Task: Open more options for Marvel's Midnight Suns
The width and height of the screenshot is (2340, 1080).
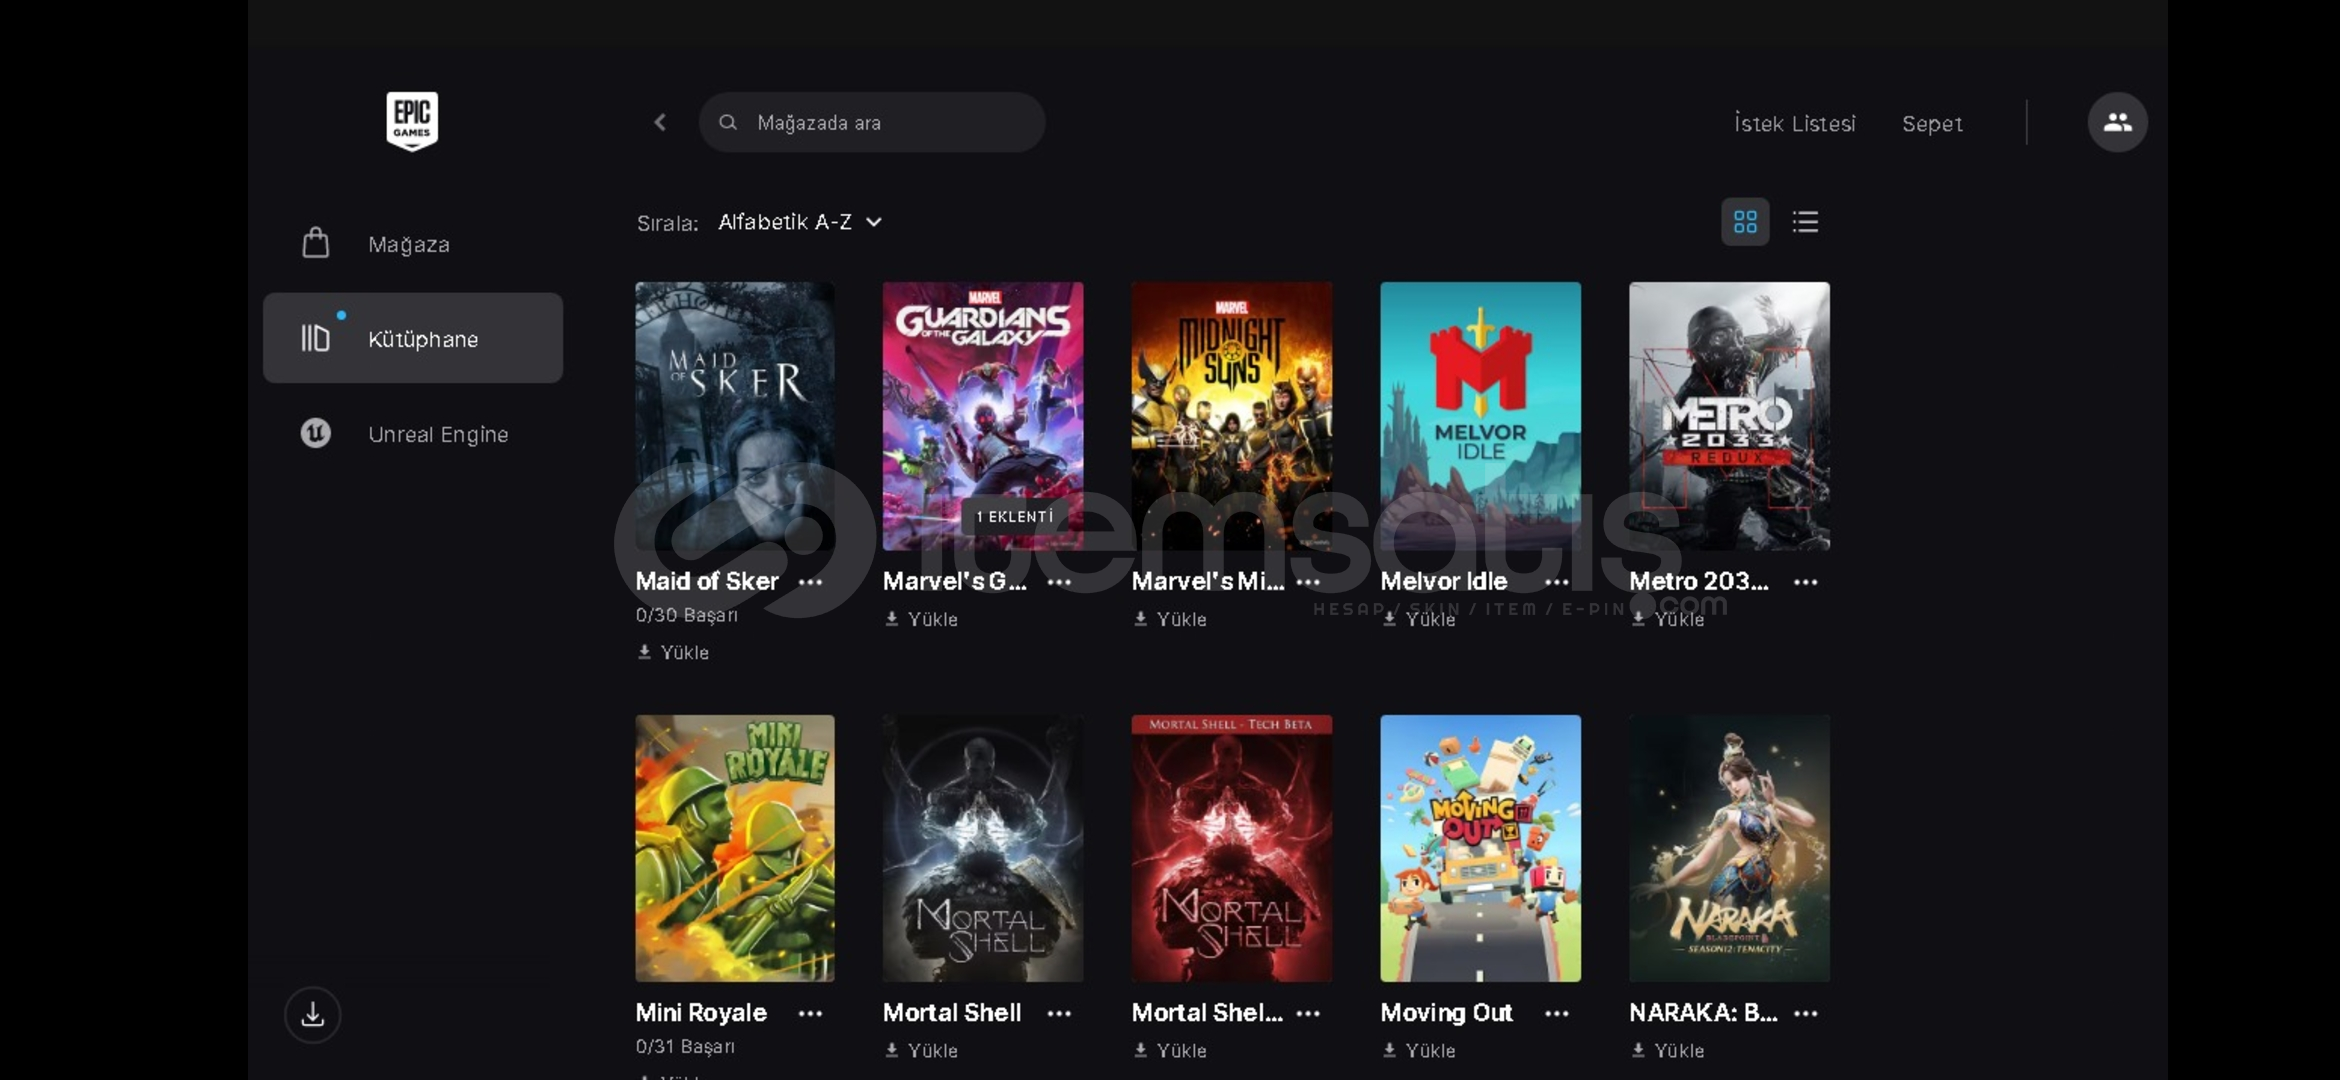Action: pyautogui.click(x=1308, y=582)
